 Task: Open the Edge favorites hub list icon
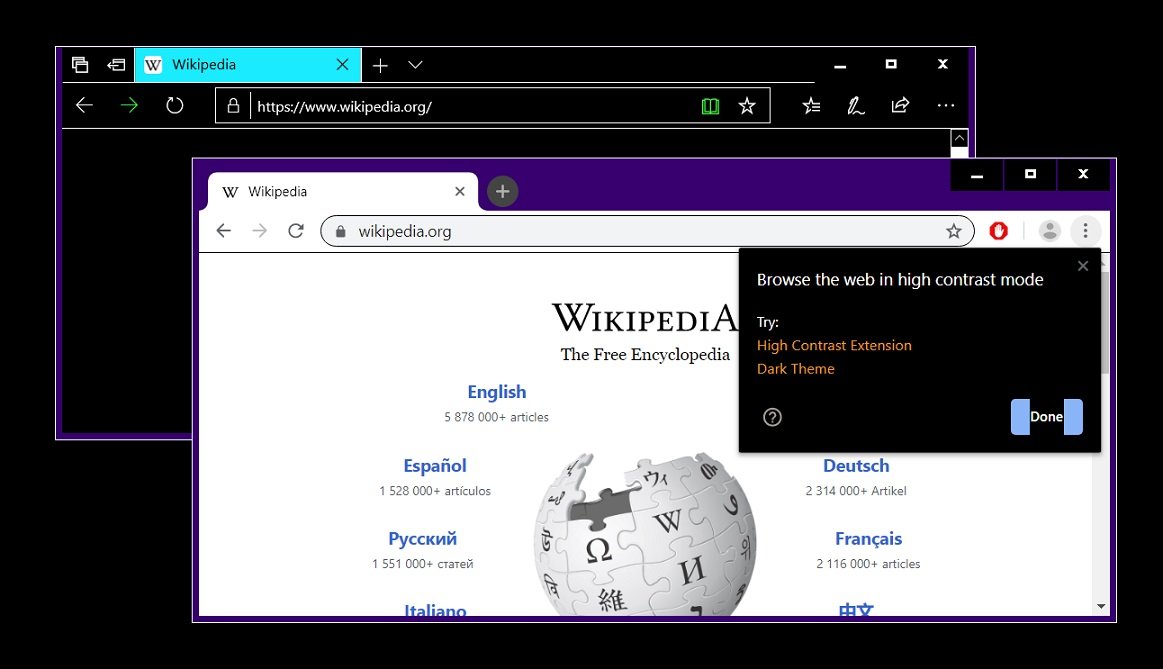pos(811,106)
